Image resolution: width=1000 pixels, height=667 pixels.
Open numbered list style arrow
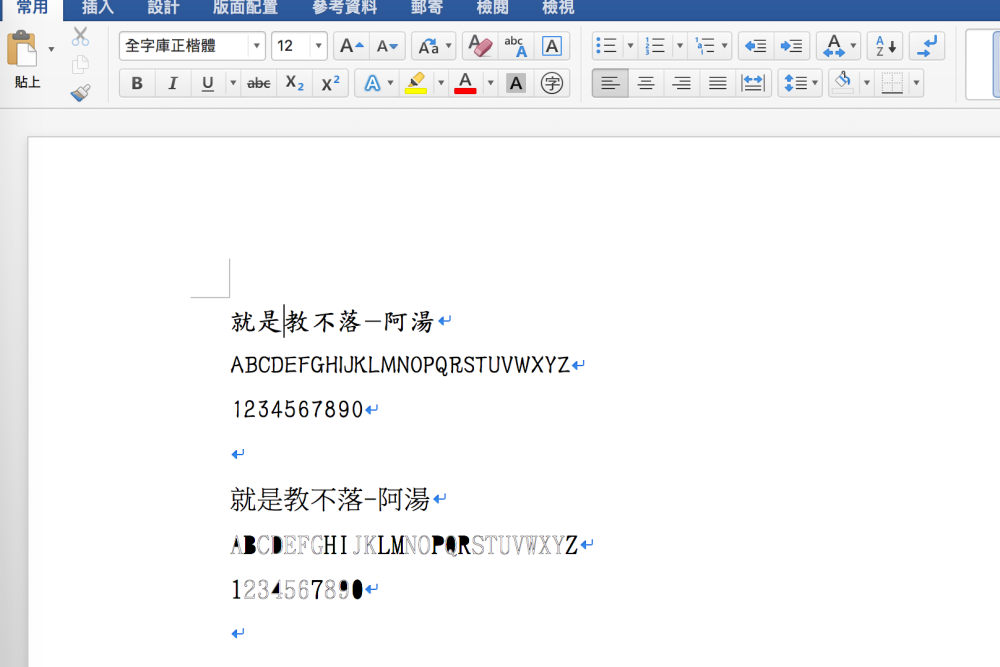click(680, 46)
